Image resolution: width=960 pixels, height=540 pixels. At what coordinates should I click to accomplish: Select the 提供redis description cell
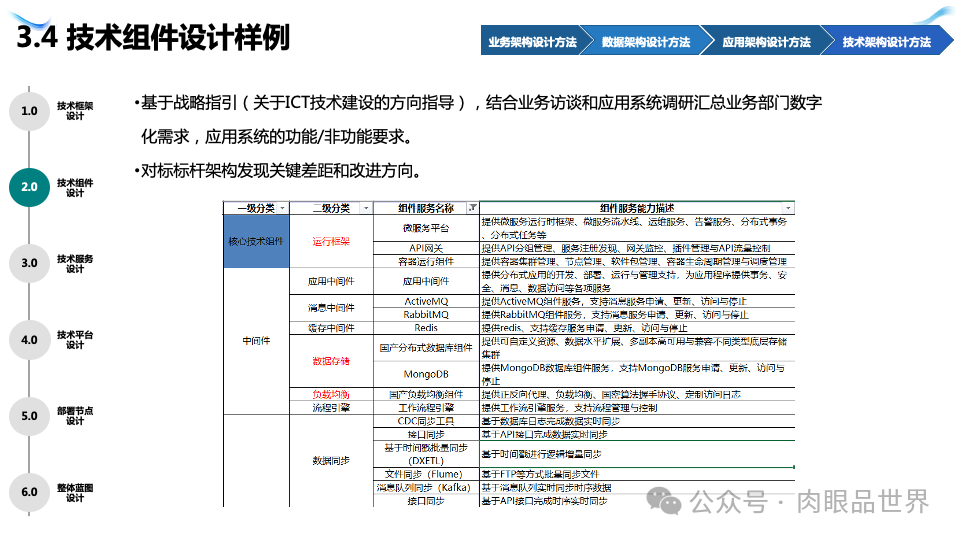(637, 328)
